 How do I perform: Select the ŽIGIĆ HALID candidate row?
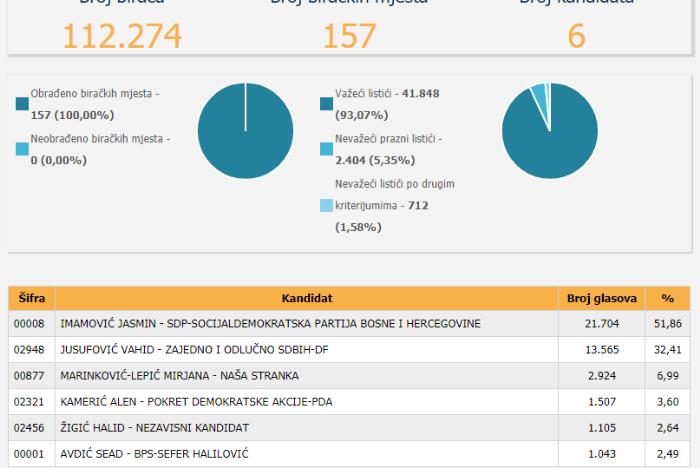(349, 428)
